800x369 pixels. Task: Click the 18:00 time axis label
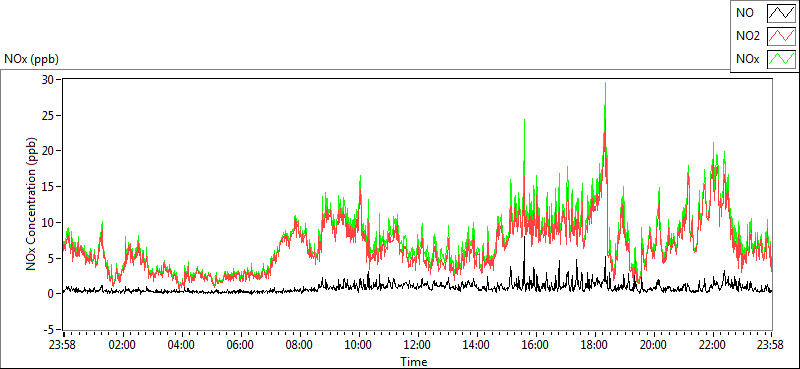pyautogui.click(x=595, y=344)
